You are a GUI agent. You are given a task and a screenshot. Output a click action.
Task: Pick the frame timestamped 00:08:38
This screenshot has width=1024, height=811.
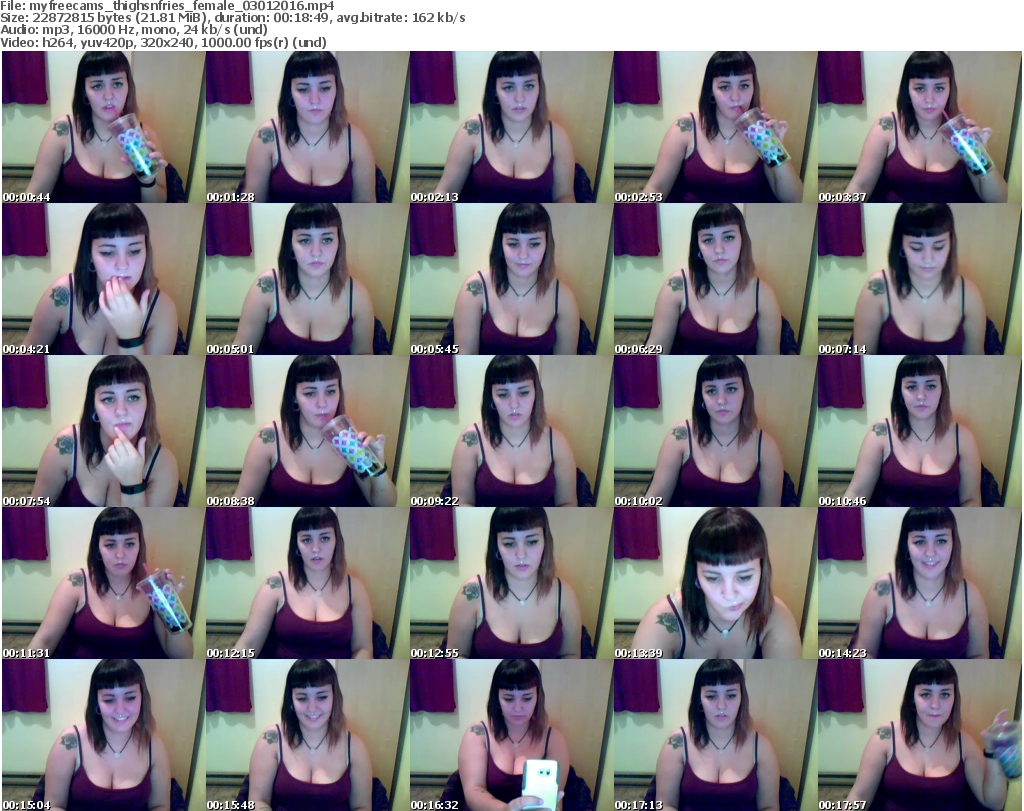[308, 431]
